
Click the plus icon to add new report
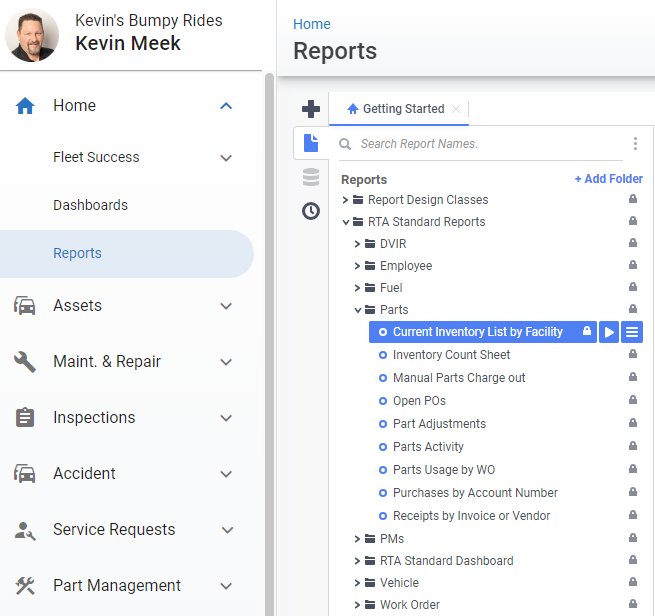[310, 109]
